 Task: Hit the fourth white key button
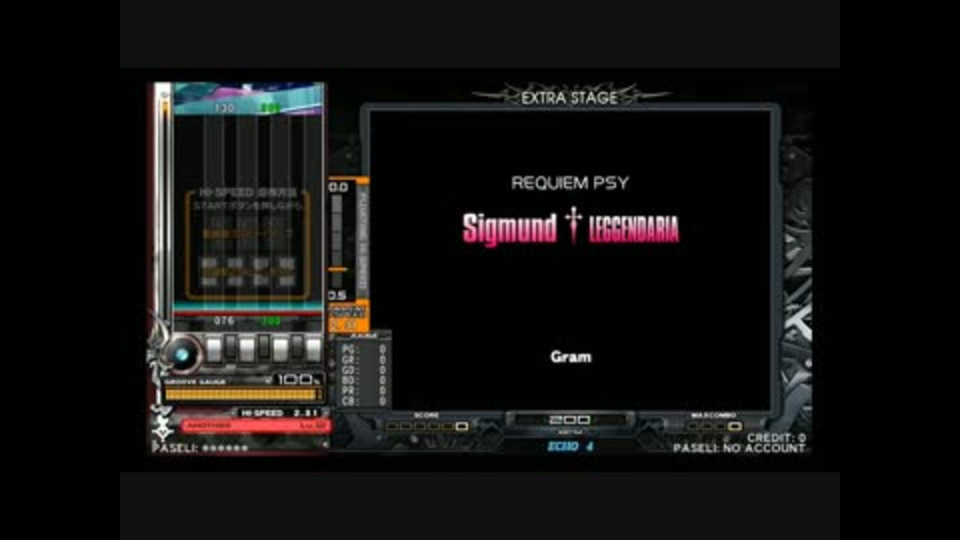313,350
